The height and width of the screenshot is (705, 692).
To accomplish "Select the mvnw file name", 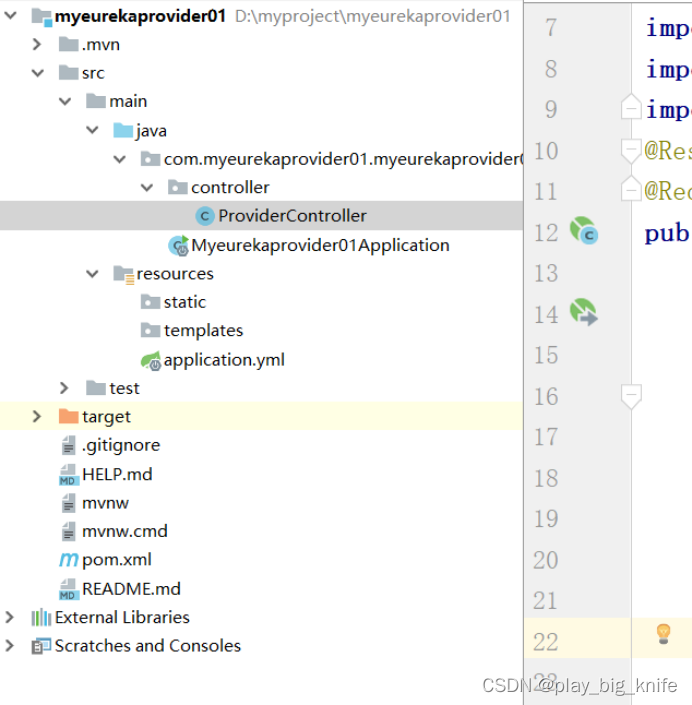I will click(105, 503).
